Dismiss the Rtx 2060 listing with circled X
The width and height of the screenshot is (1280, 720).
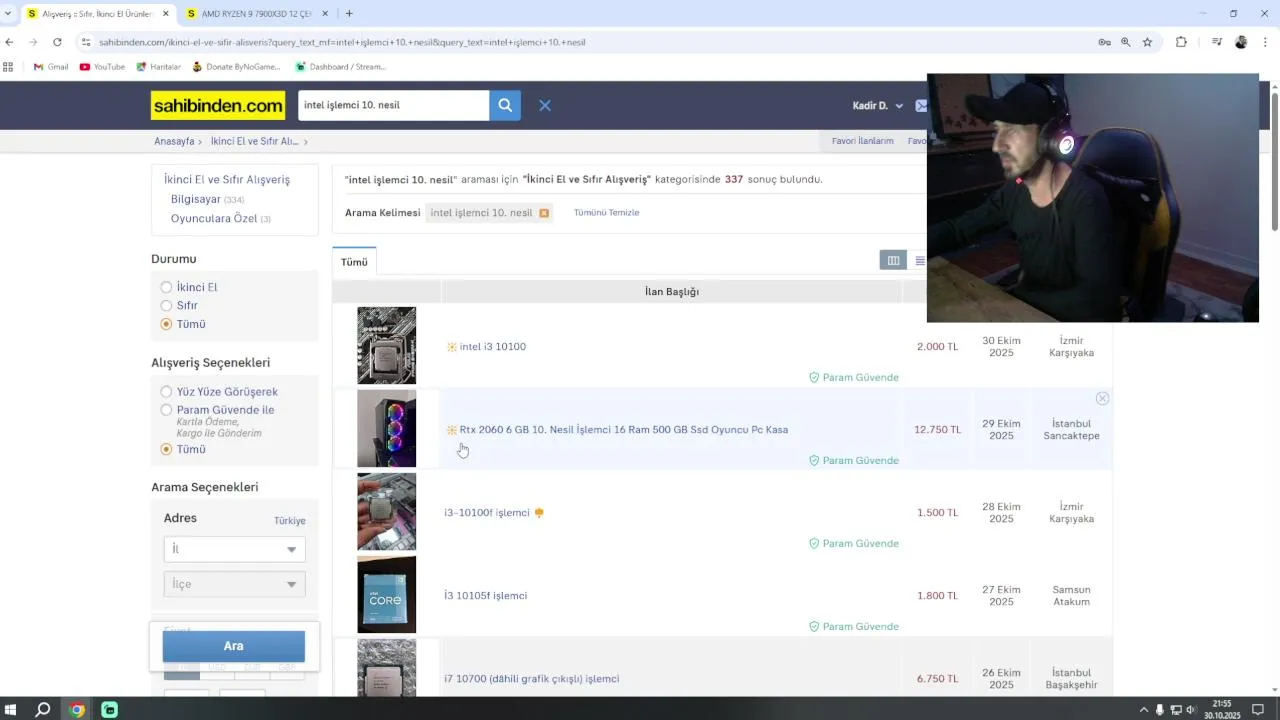click(x=1102, y=398)
